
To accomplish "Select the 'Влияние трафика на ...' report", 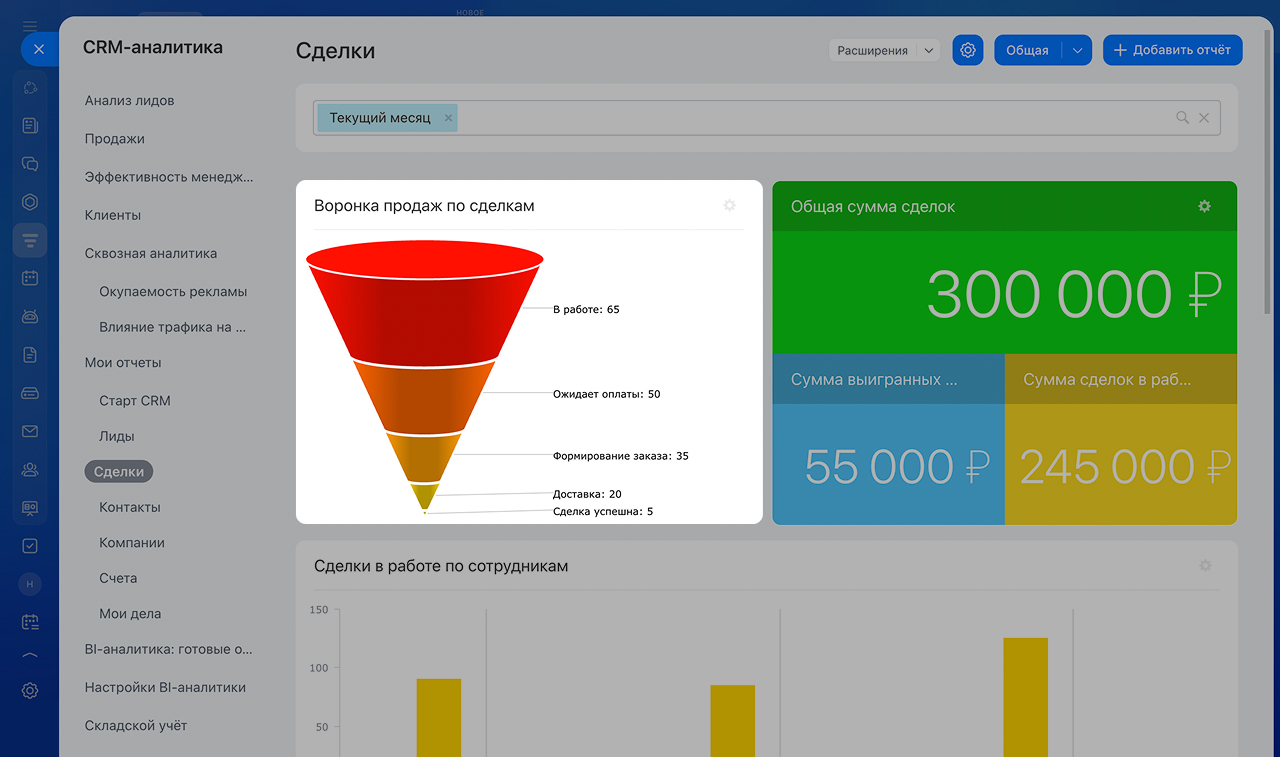I will [172, 327].
